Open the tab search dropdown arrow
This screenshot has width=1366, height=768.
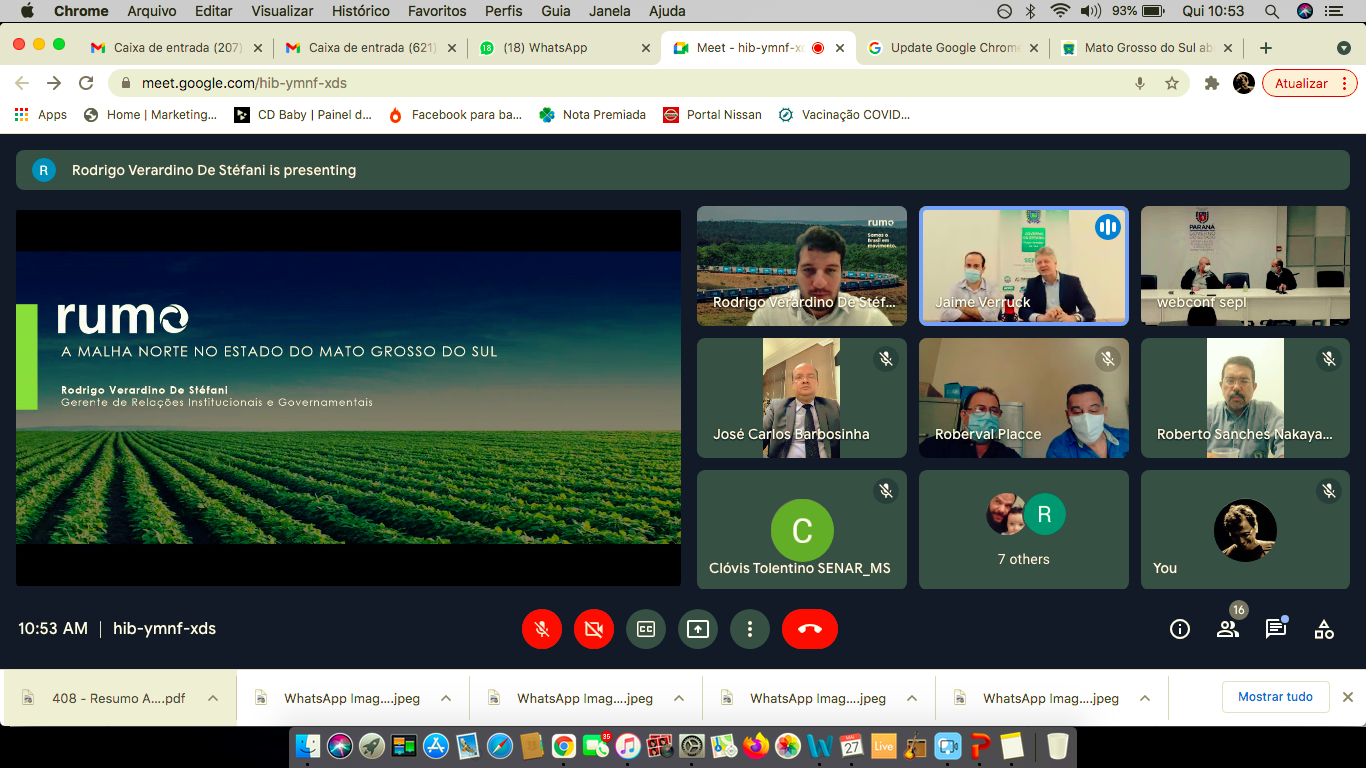(1344, 48)
